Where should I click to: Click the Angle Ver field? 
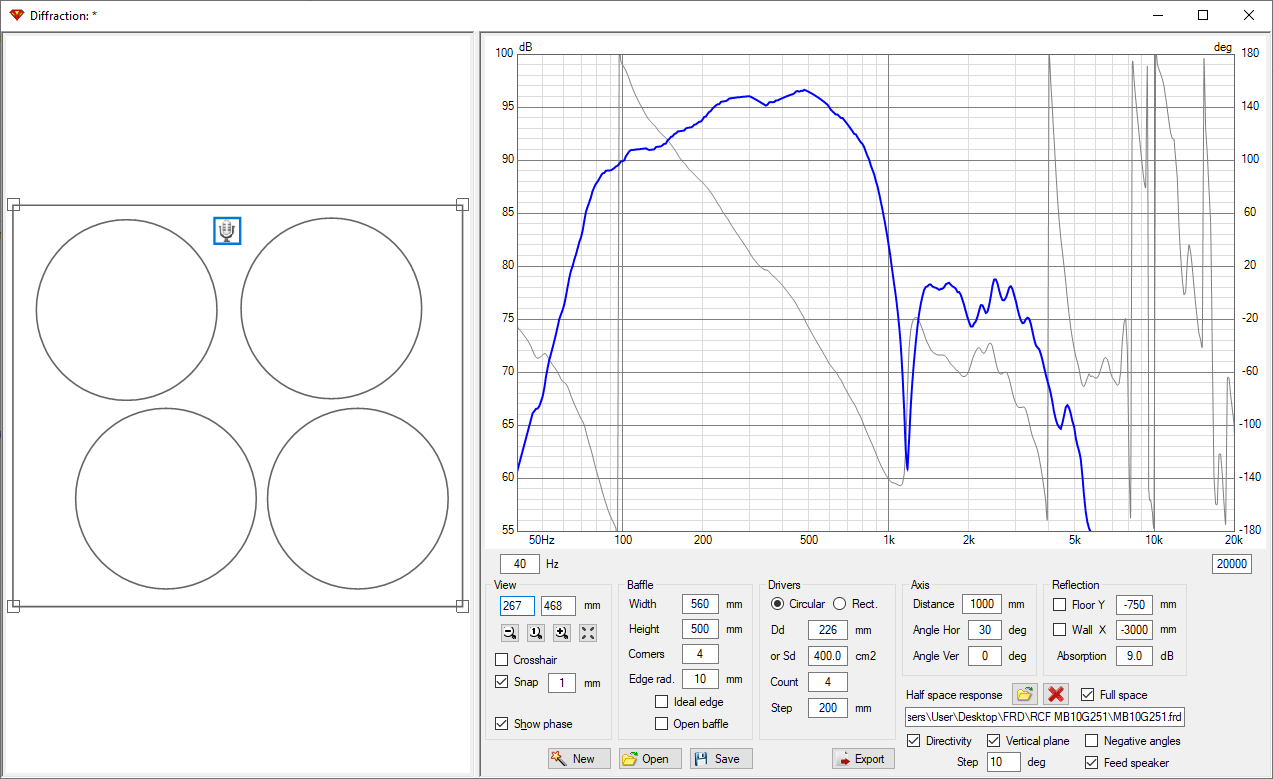click(985, 656)
